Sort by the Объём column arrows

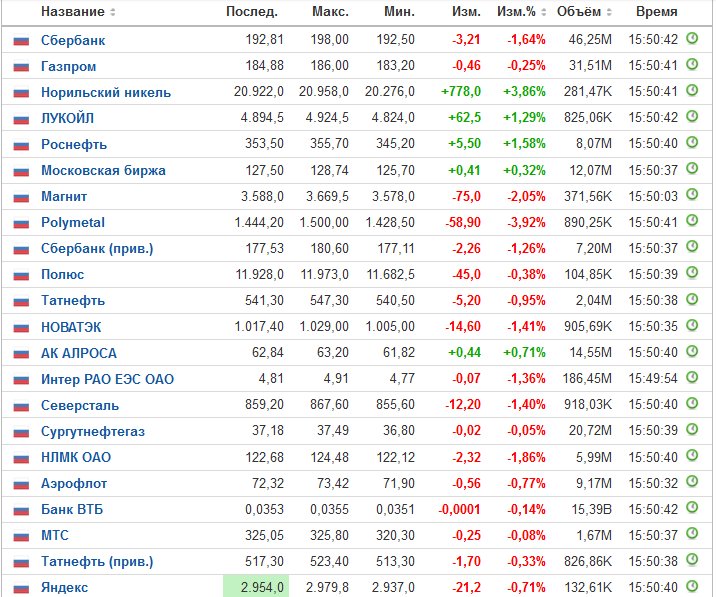pos(609,12)
